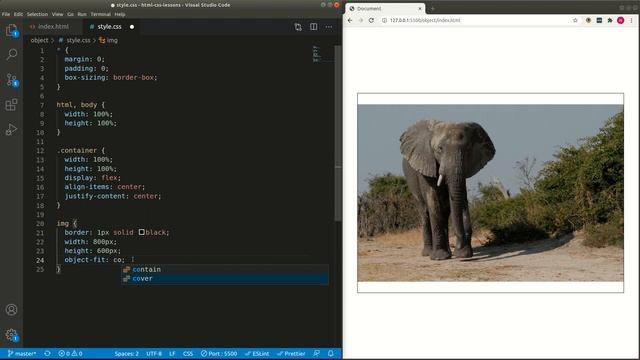Click the Prettier status bar item
The height and width of the screenshot is (360, 640).
click(291, 353)
